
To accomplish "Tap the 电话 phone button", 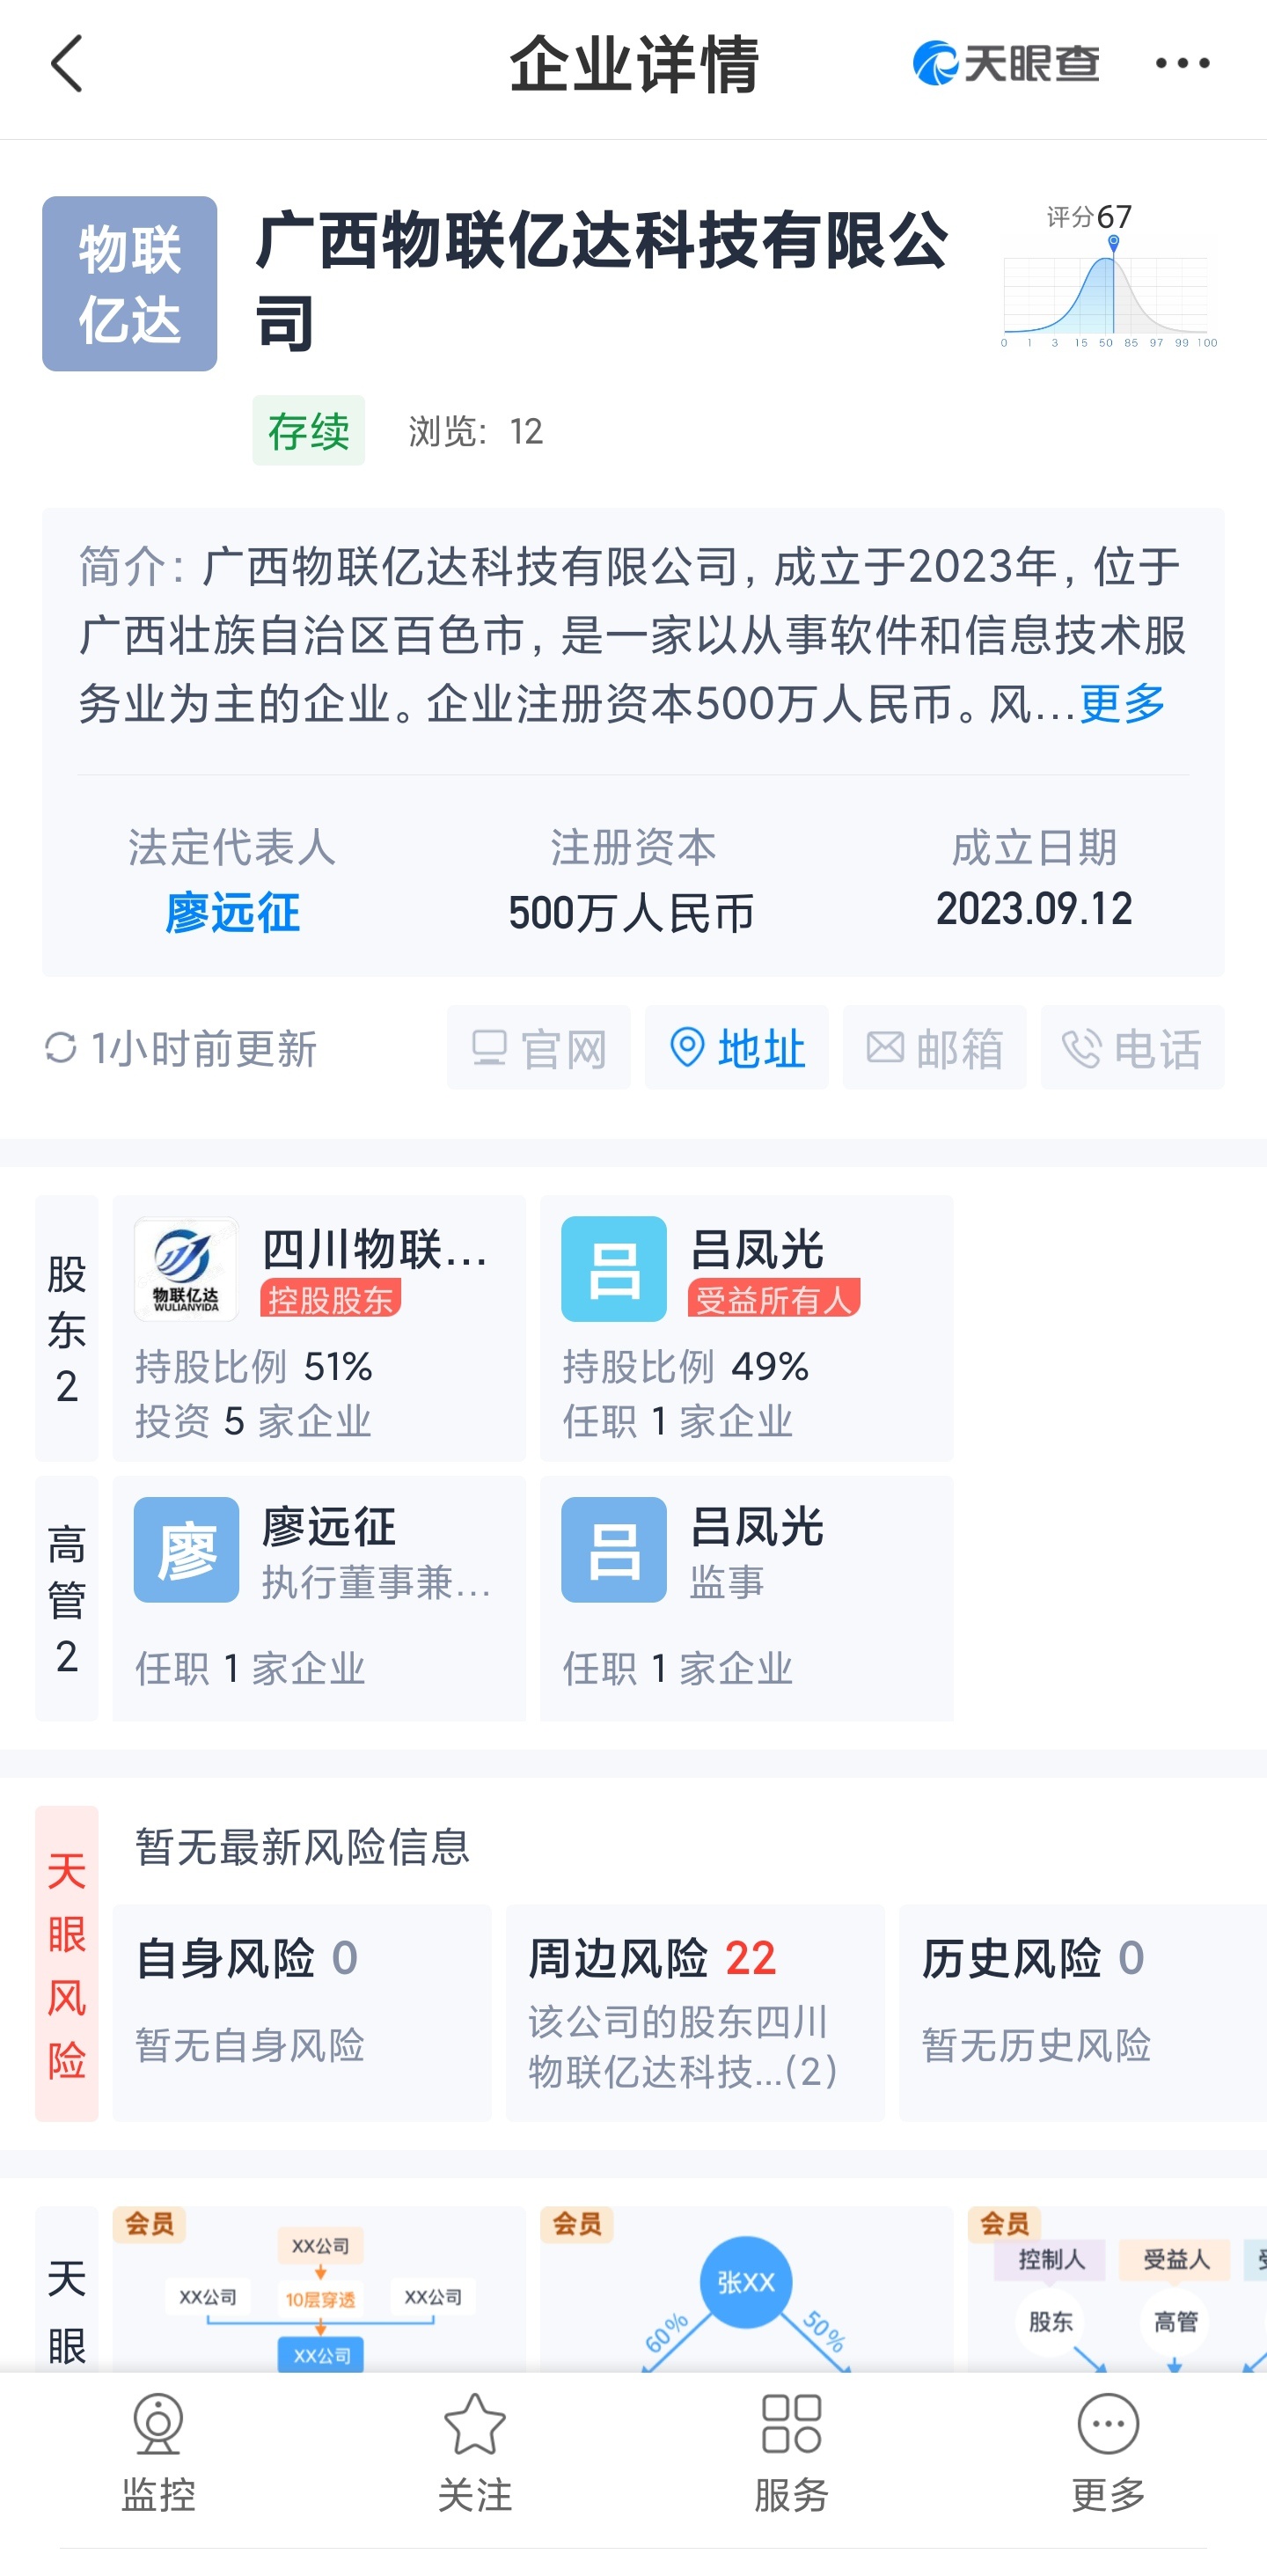I will point(1133,1048).
